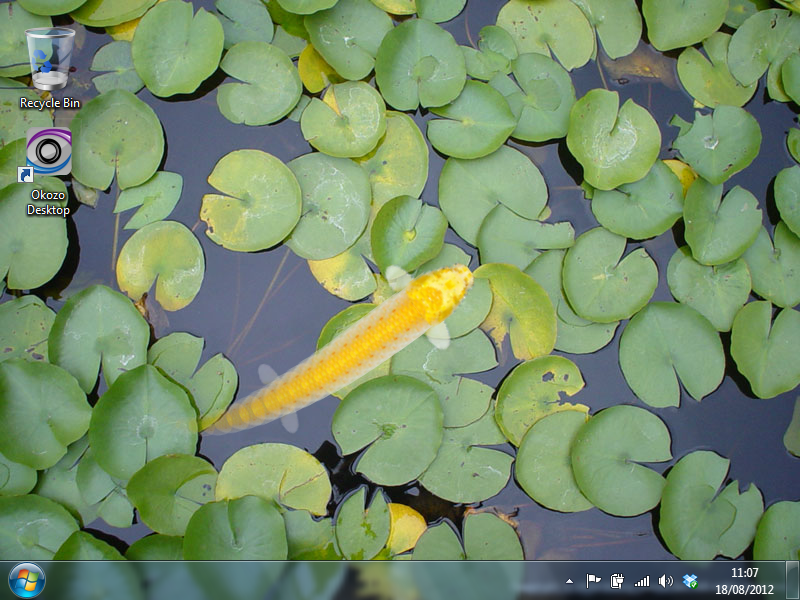Open the clock showing 11:07
Viewport: 800px width, 600px height.
coord(744,572)
